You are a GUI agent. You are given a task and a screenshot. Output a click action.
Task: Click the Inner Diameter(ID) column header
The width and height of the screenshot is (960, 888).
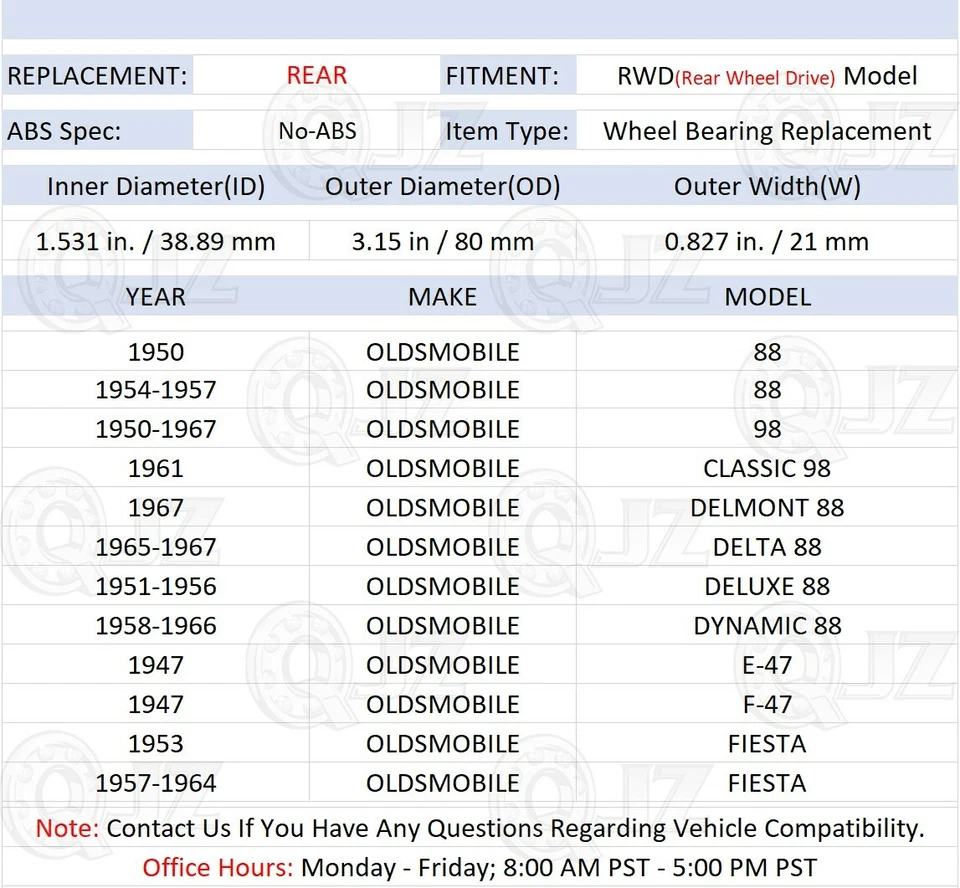coord(155,186)
